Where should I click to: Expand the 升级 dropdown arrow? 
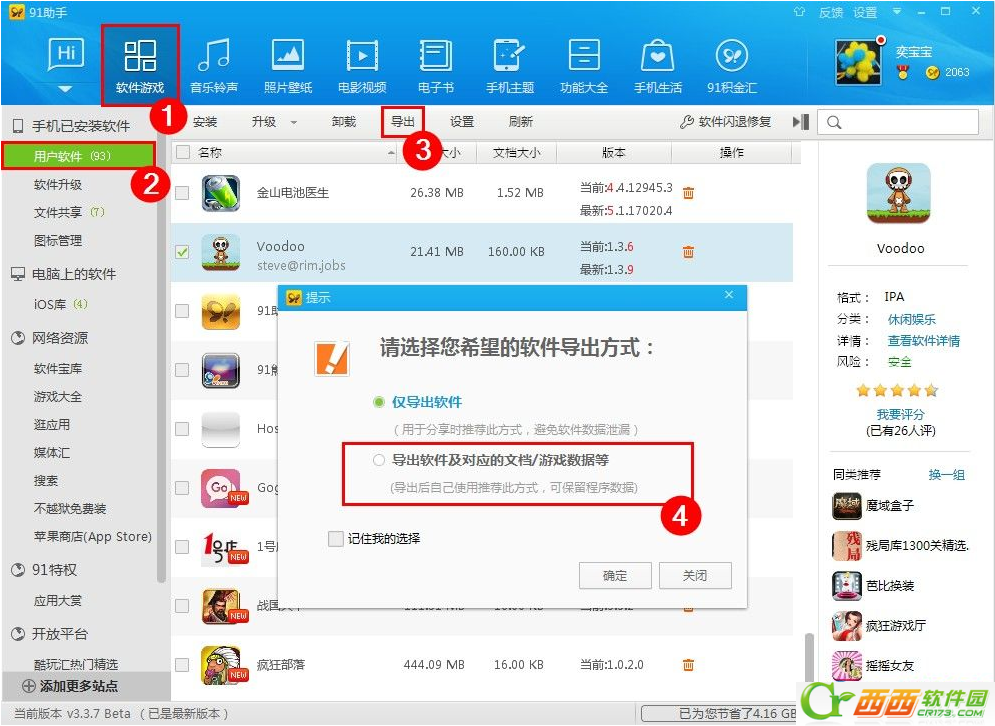point(294,122)
